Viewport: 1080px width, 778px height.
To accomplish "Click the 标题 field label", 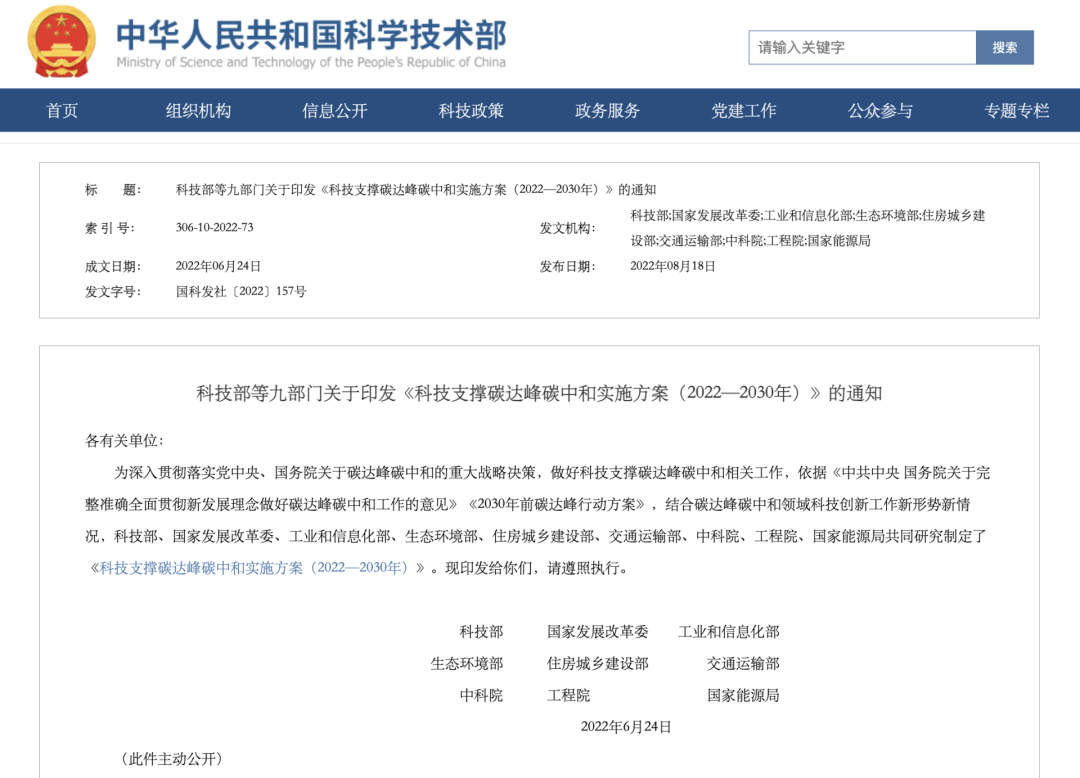I will (113, 189).
